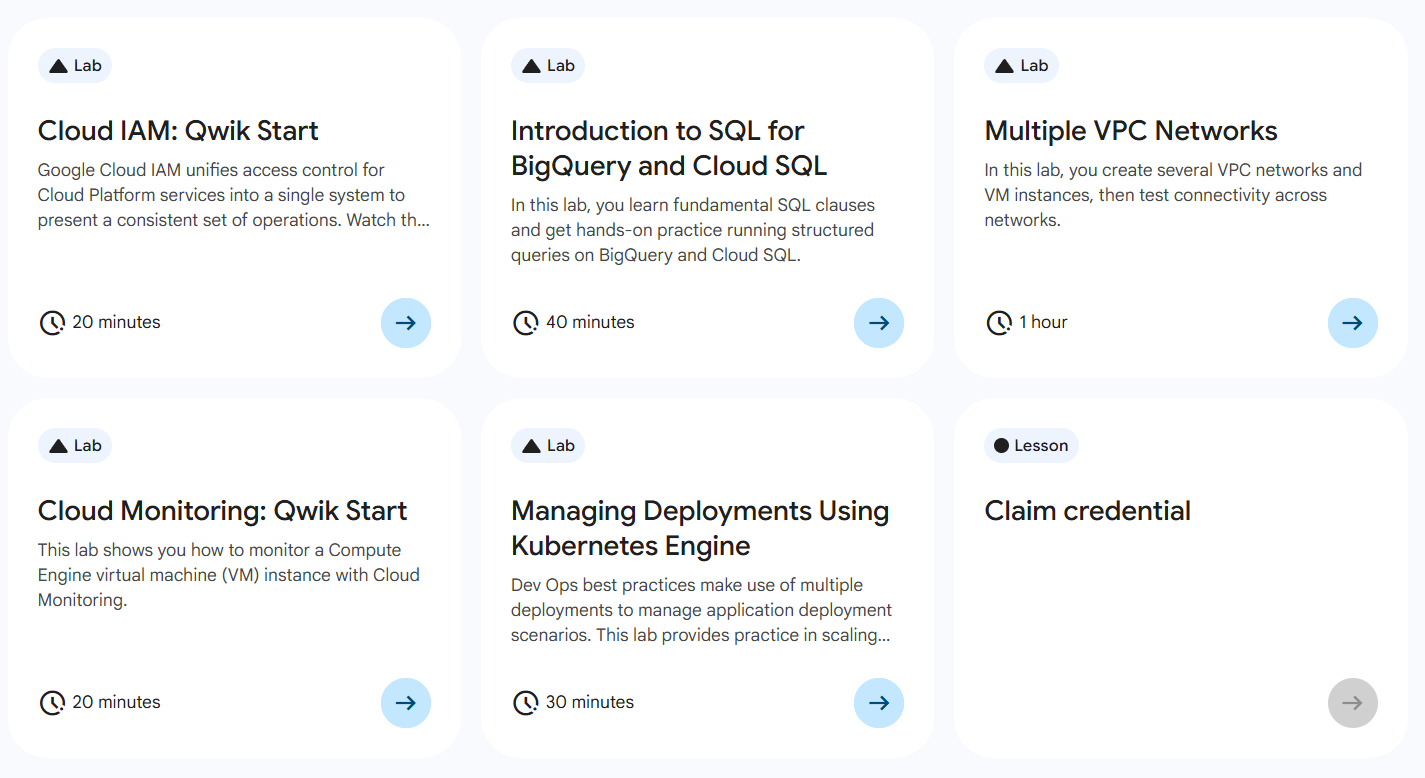Click the Lab badge above Multiple VPC Networks
Viewport: 1425px width, 778px height.
[1022, 66]
